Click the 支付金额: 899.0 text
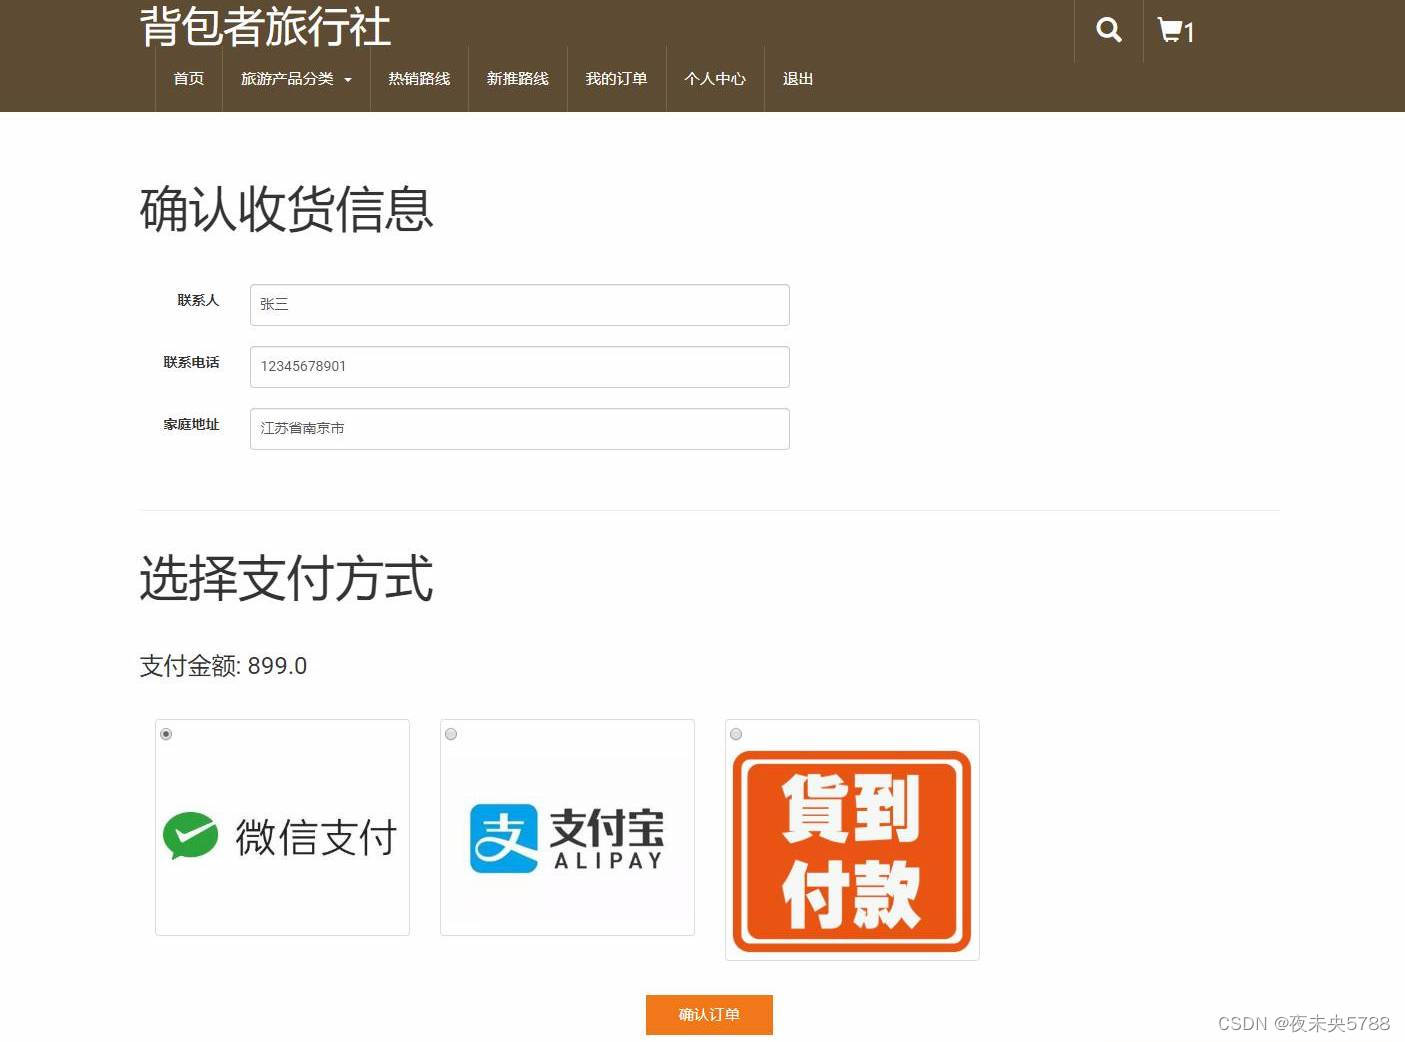The image size is (1405, 1042). coord(223,666)
